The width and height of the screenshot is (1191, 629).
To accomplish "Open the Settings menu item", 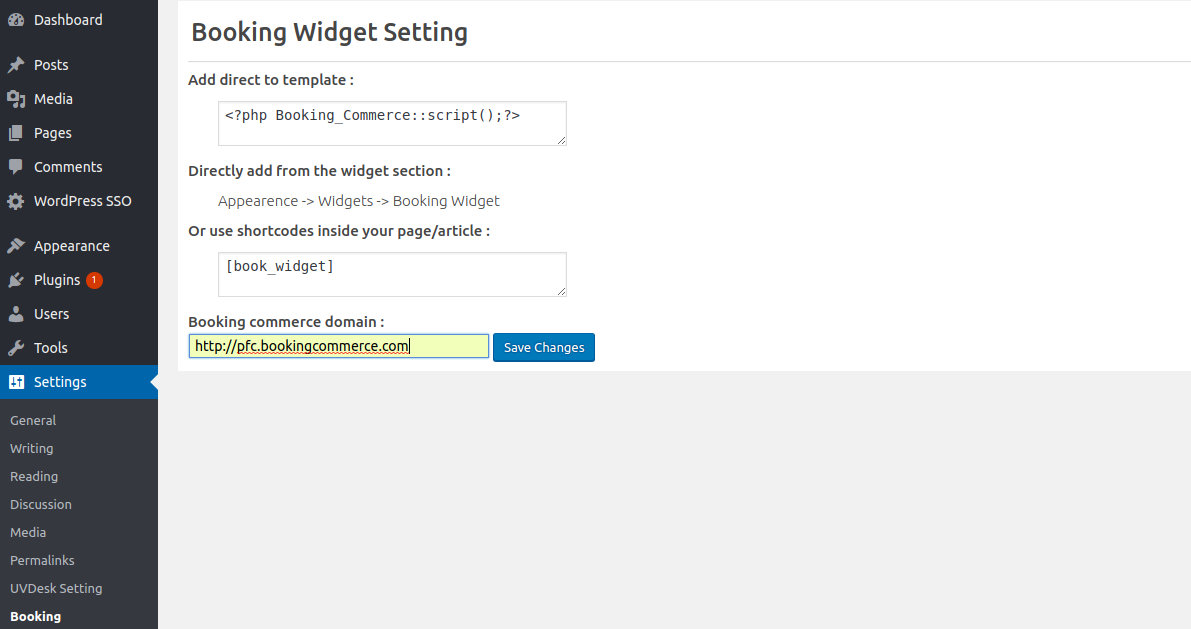I will click(x=60, y=382).
